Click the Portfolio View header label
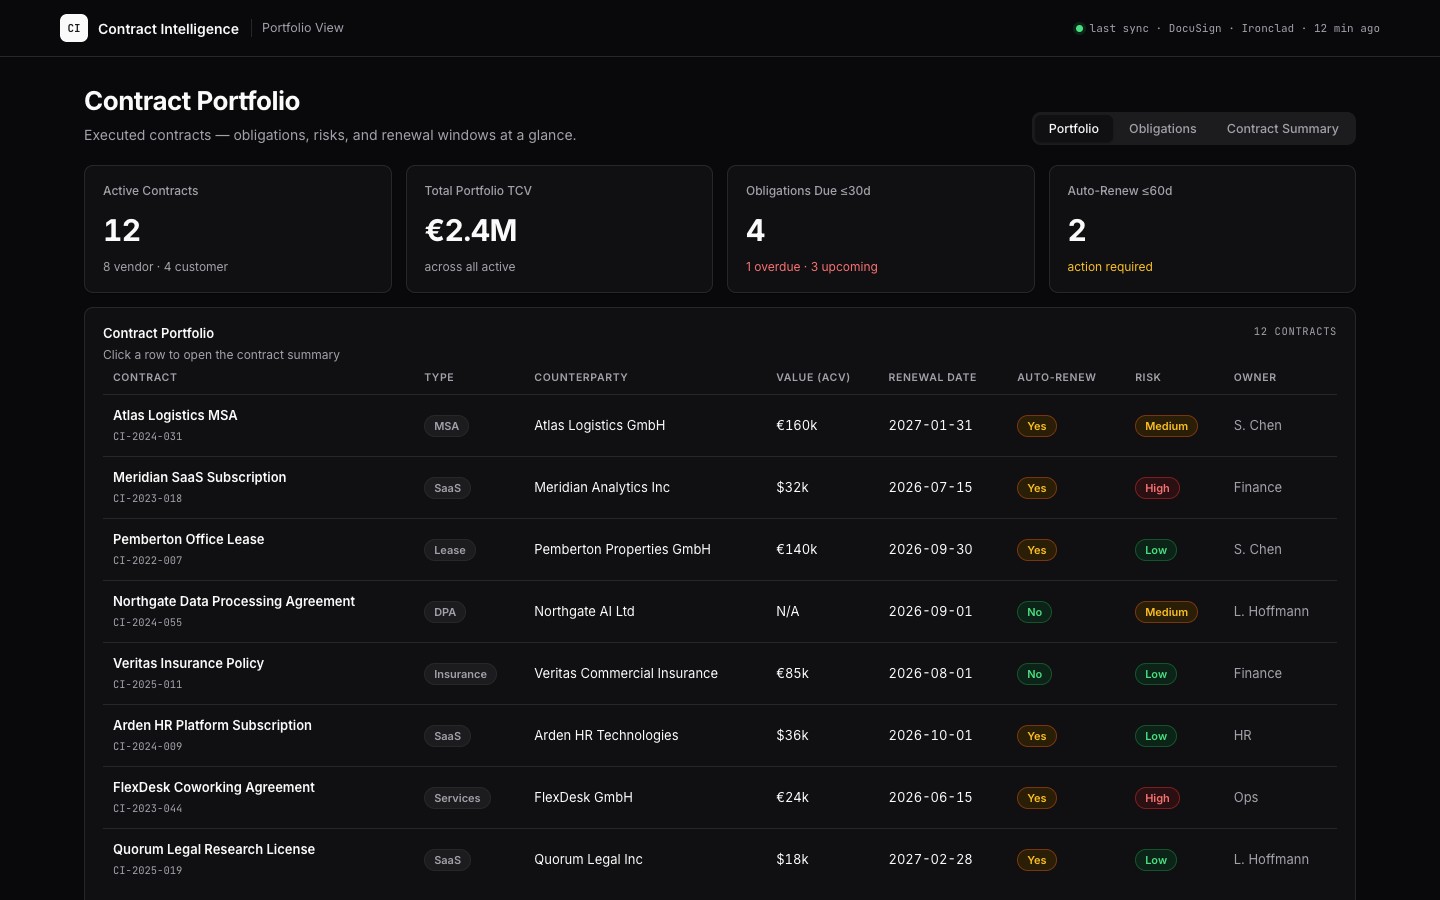The image size is (1440, 900). point(303,28)
